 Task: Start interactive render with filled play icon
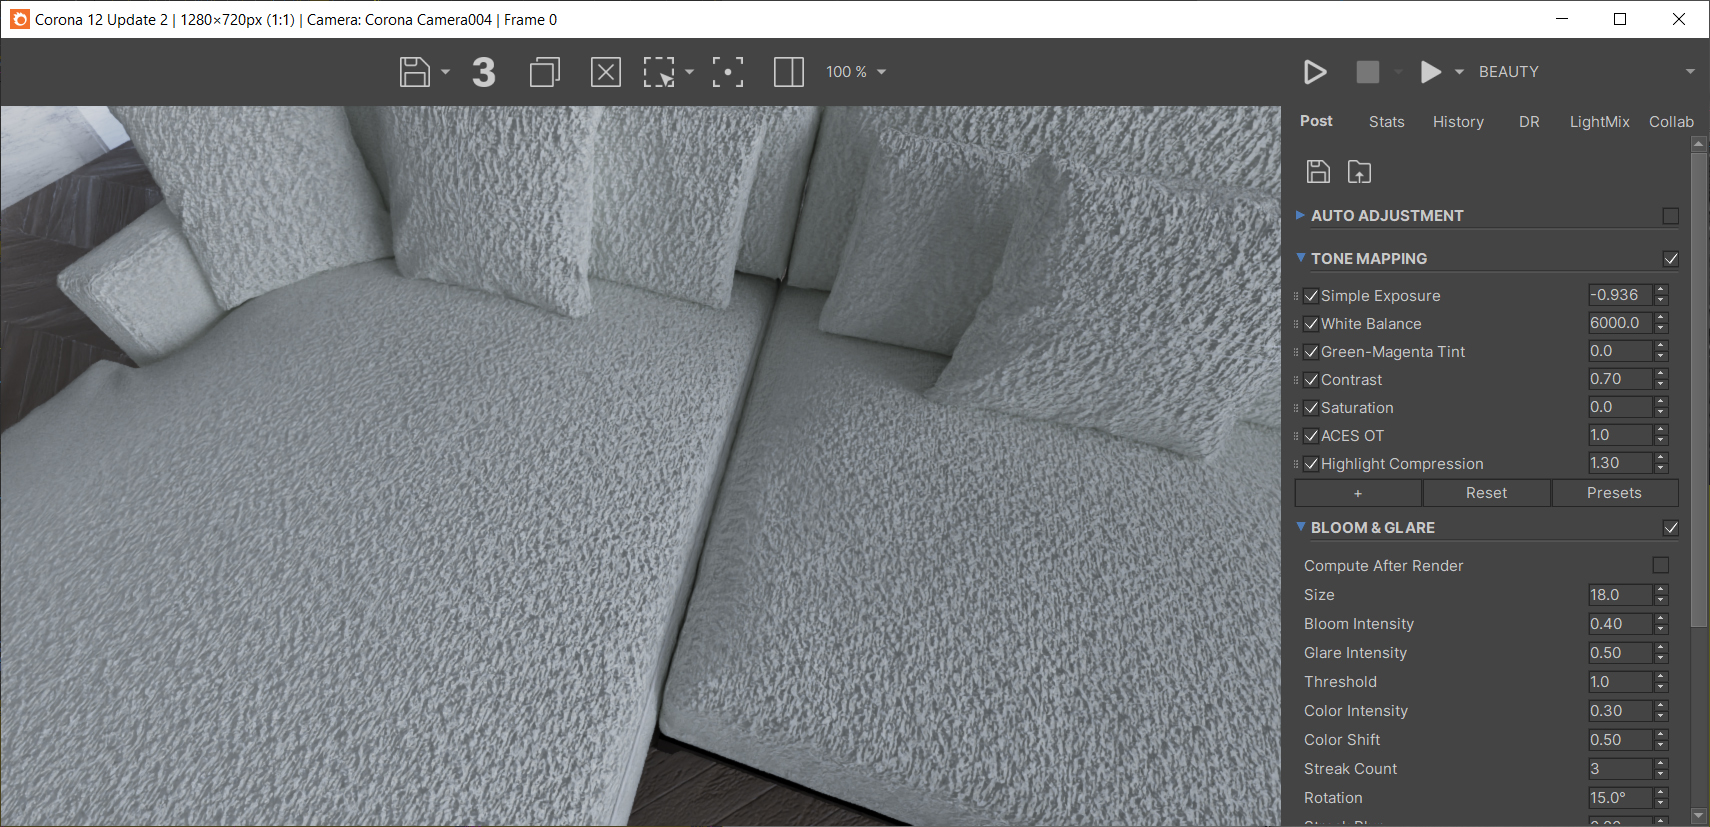click(1431, 72)
